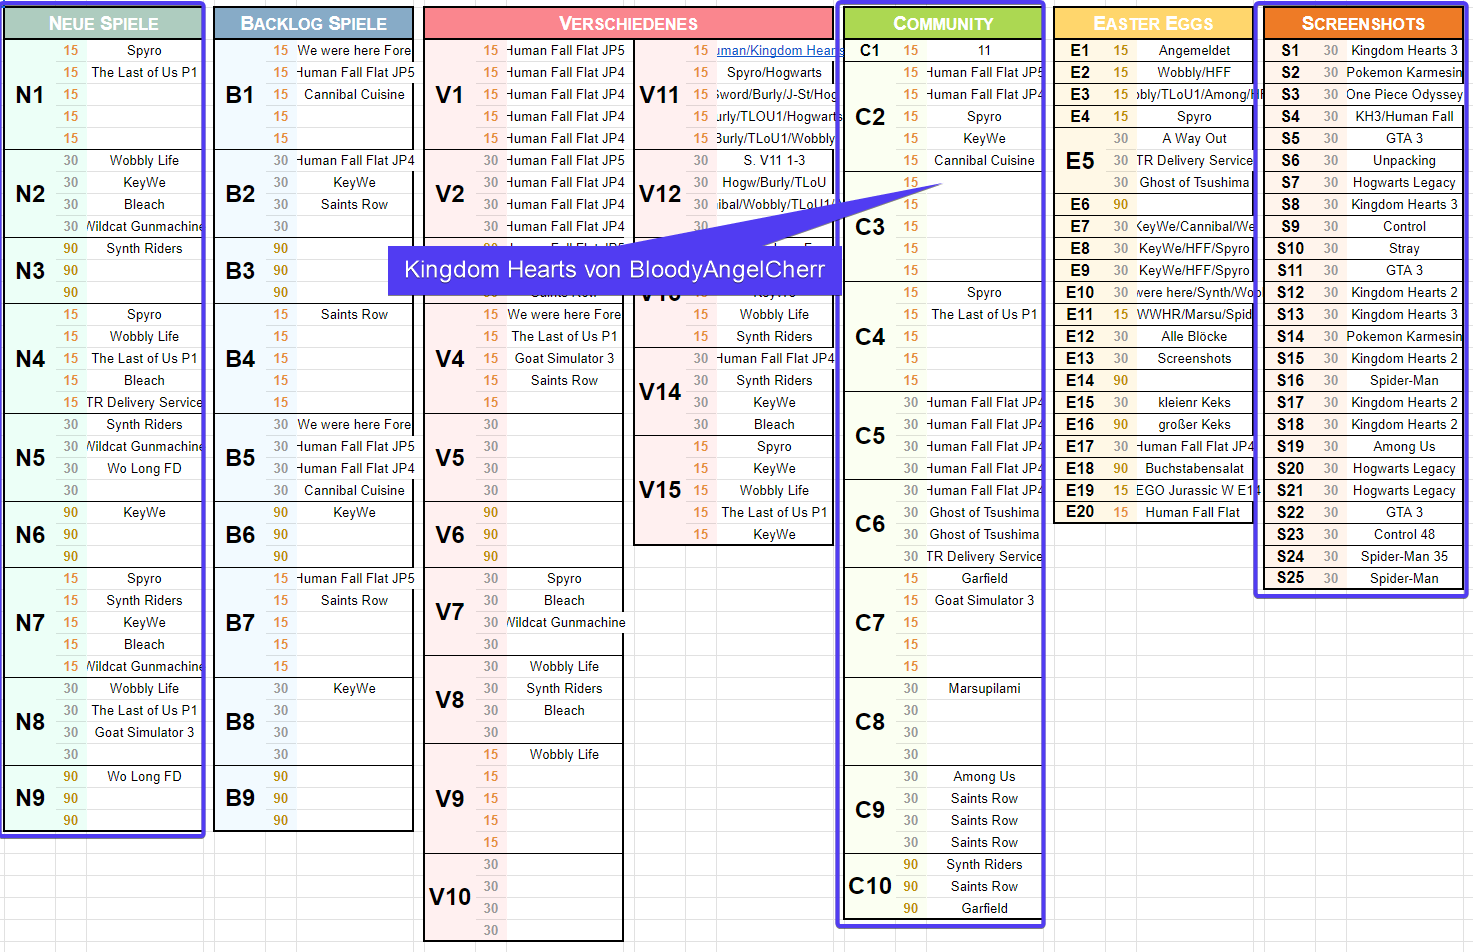Viewport: 1473px width, 952px height.
Task: Click the A Way Out cell
Action: (x=1194, y=138)
